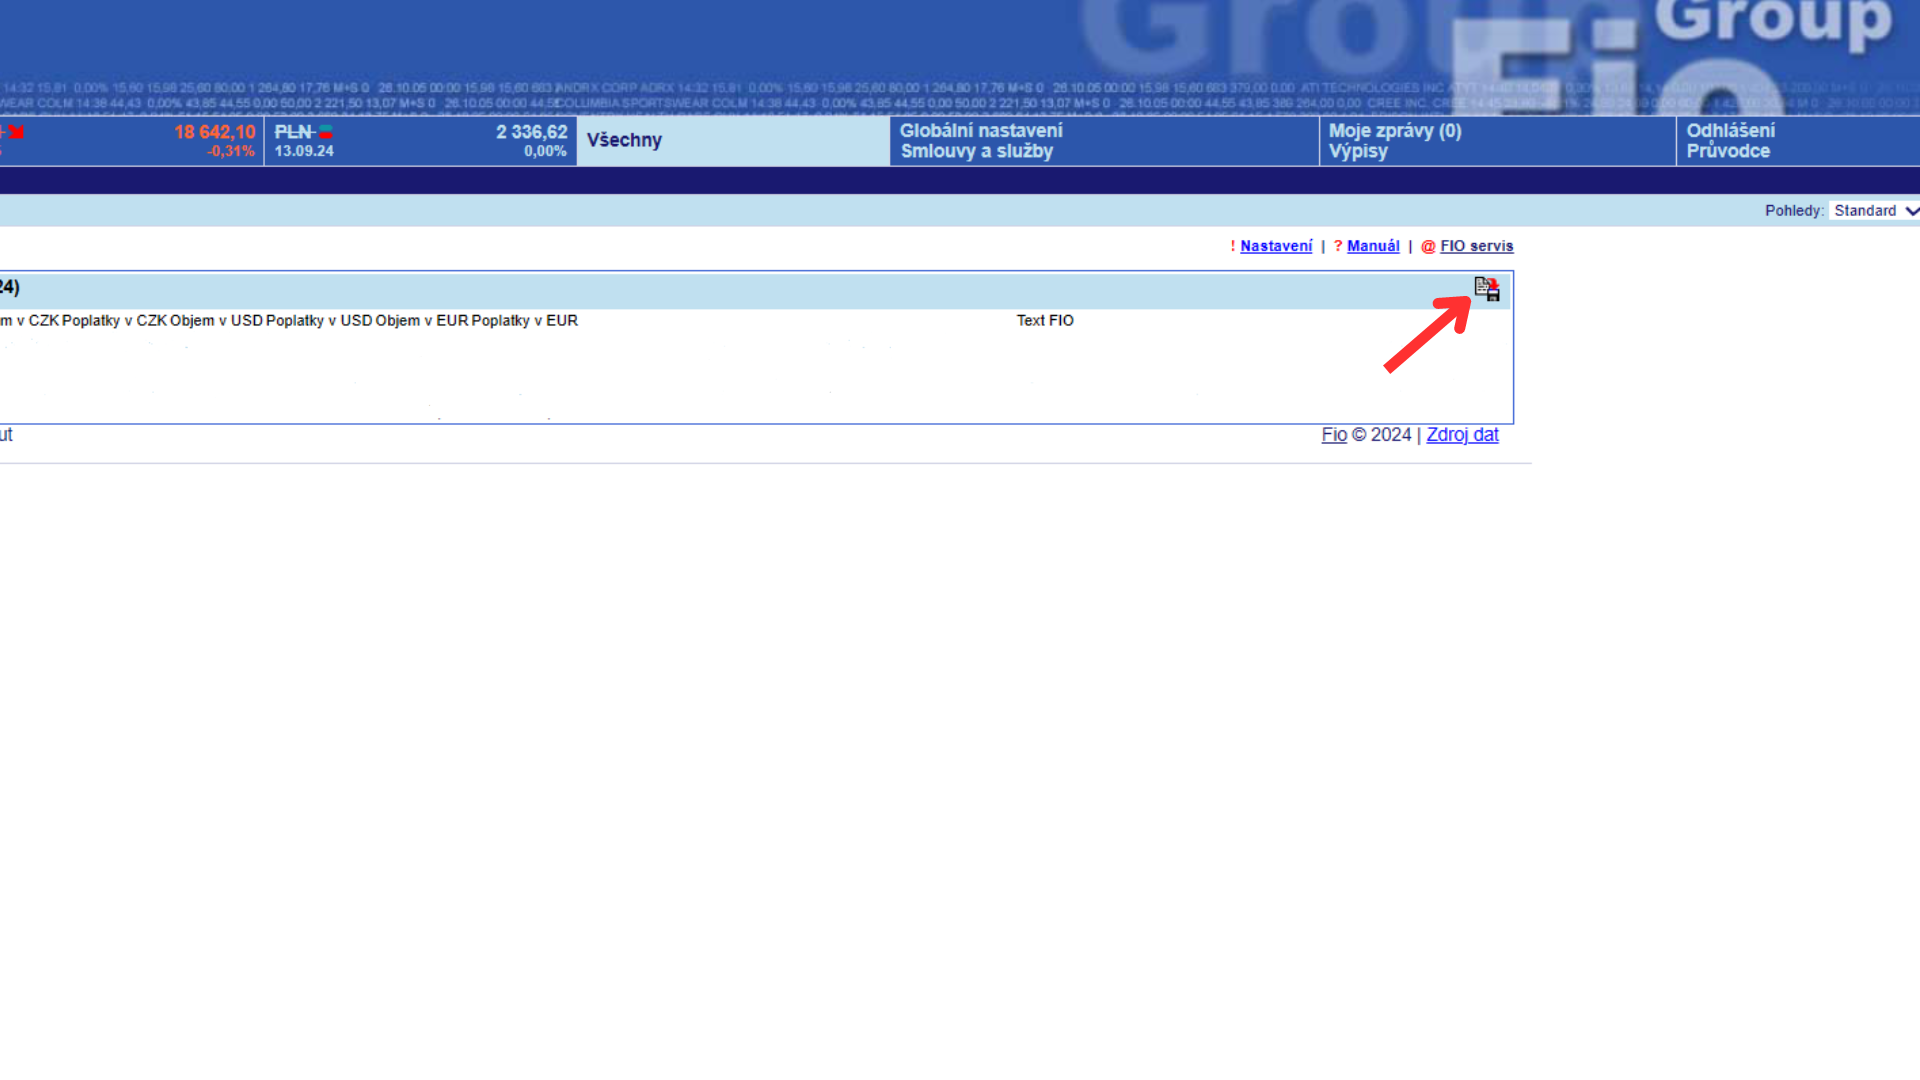1920x1080 pixels.
Task: Open the Nastavení link
Action: [1275, 246]
